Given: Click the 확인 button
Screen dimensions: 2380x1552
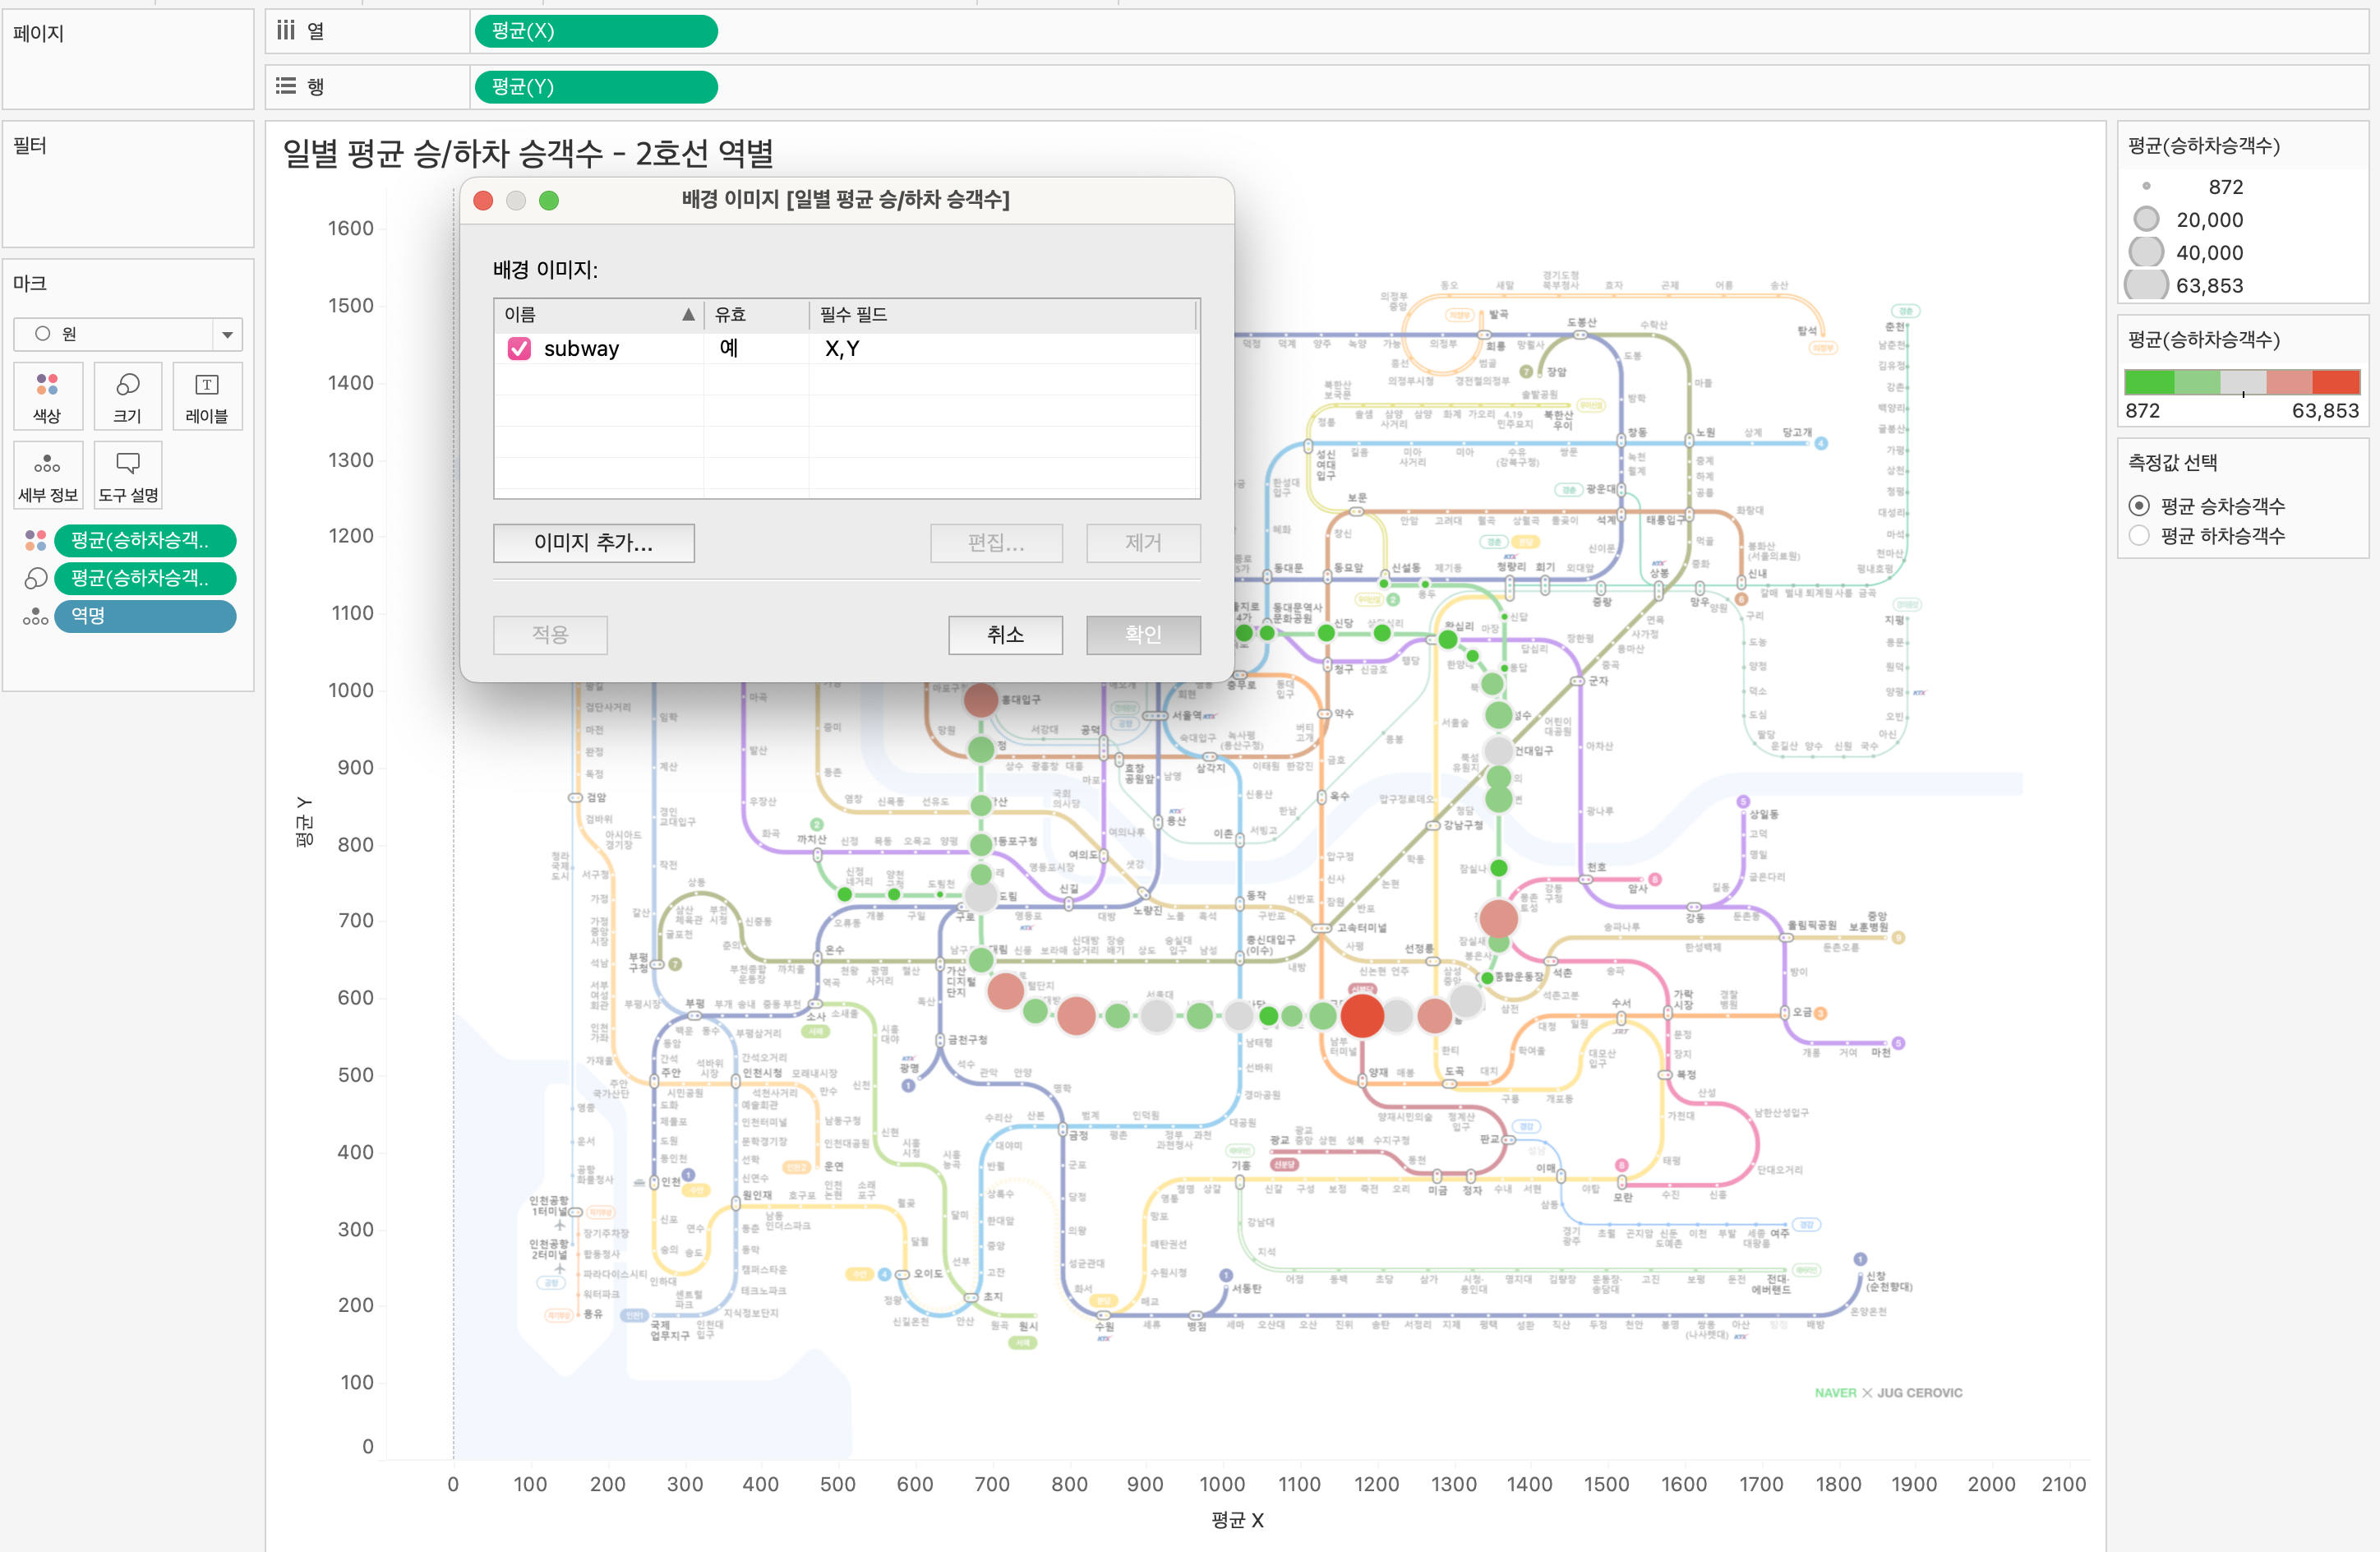Looking at the screenshot, I should [x=1143, y=635].
